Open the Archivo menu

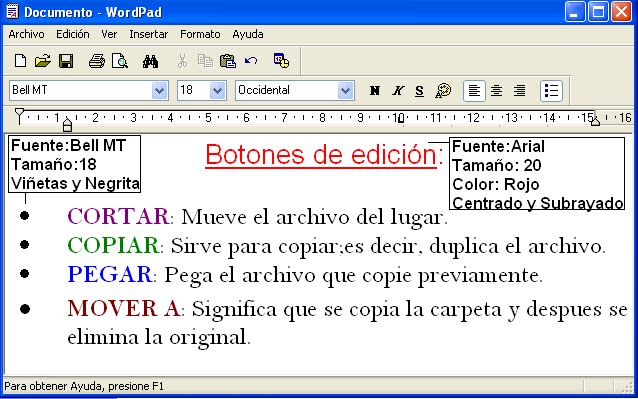click(26, 34)
